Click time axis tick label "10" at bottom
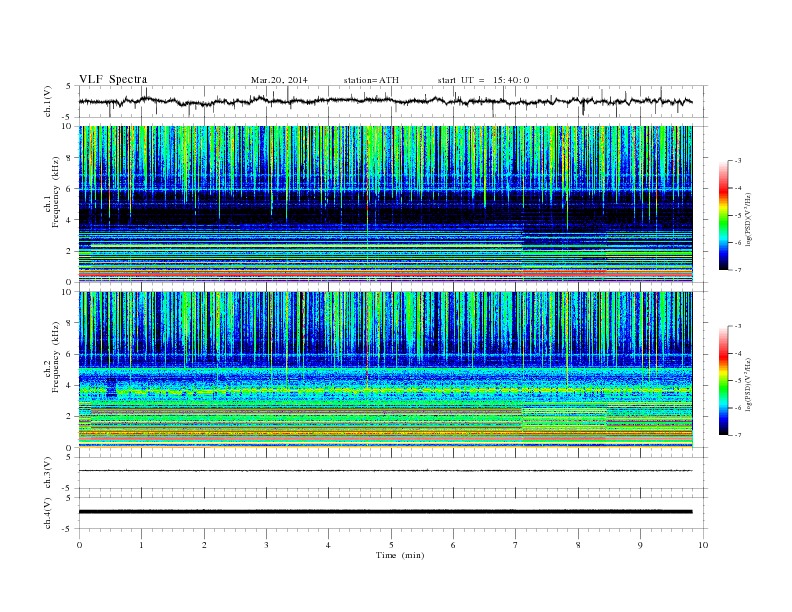This screenshot has height=612, width=792. click(x=703, y=545)
